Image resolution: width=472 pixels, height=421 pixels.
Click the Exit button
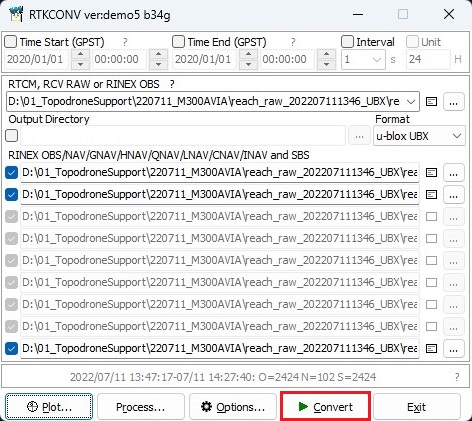pyautogui.click(x=417, y=407)
